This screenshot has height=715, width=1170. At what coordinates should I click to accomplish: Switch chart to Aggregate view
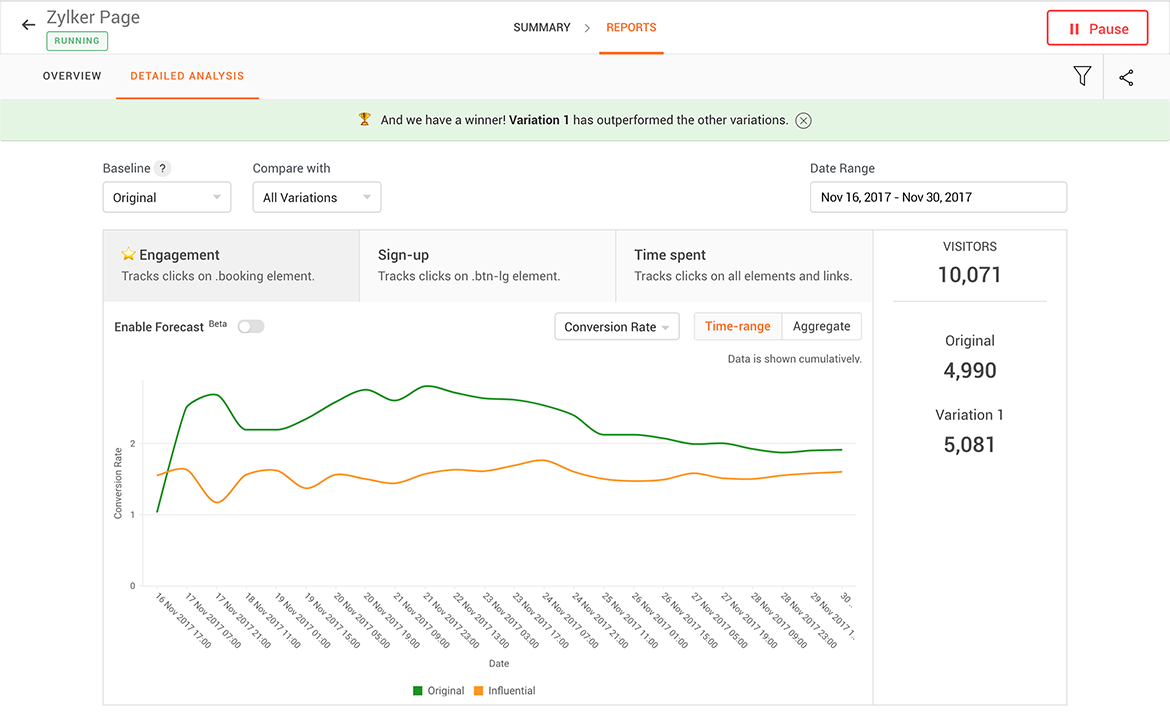(x=821, y=326)
